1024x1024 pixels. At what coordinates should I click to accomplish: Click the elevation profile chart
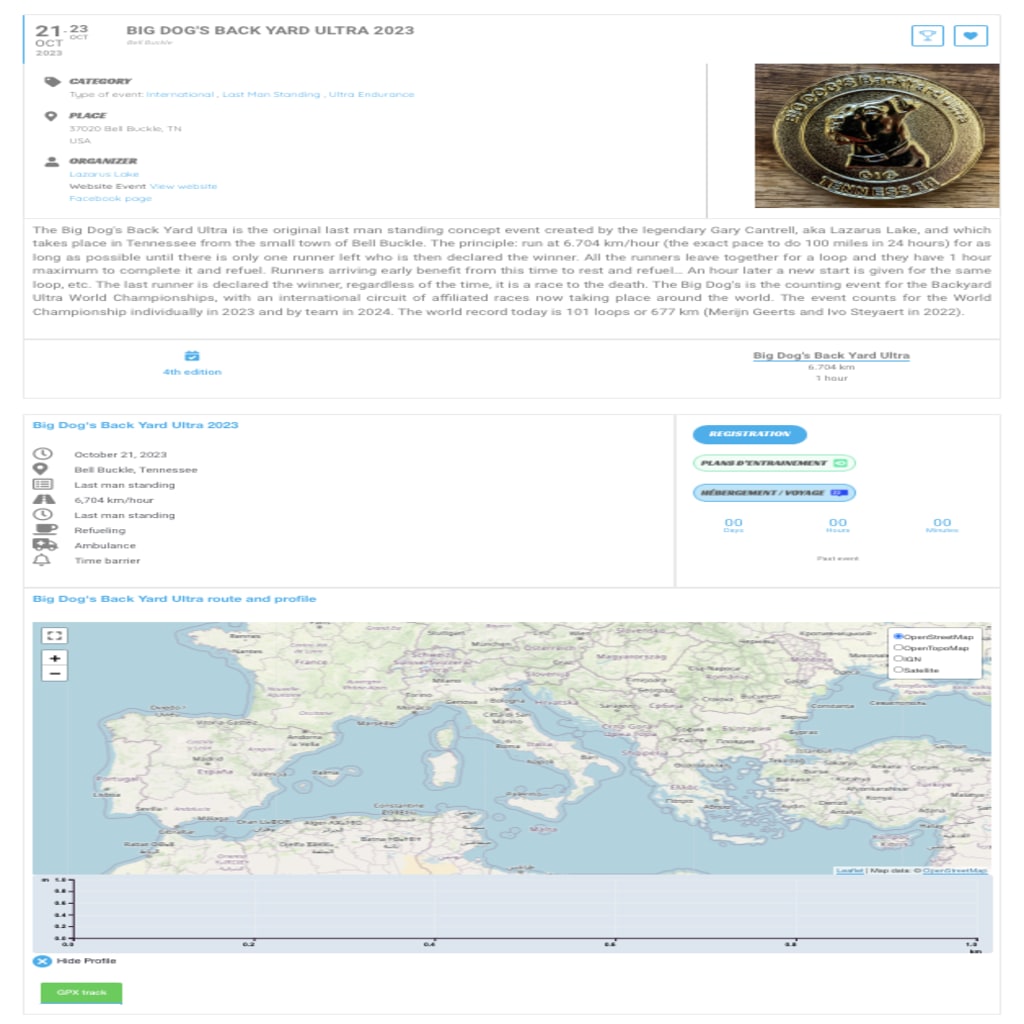[x=512, y=914]
